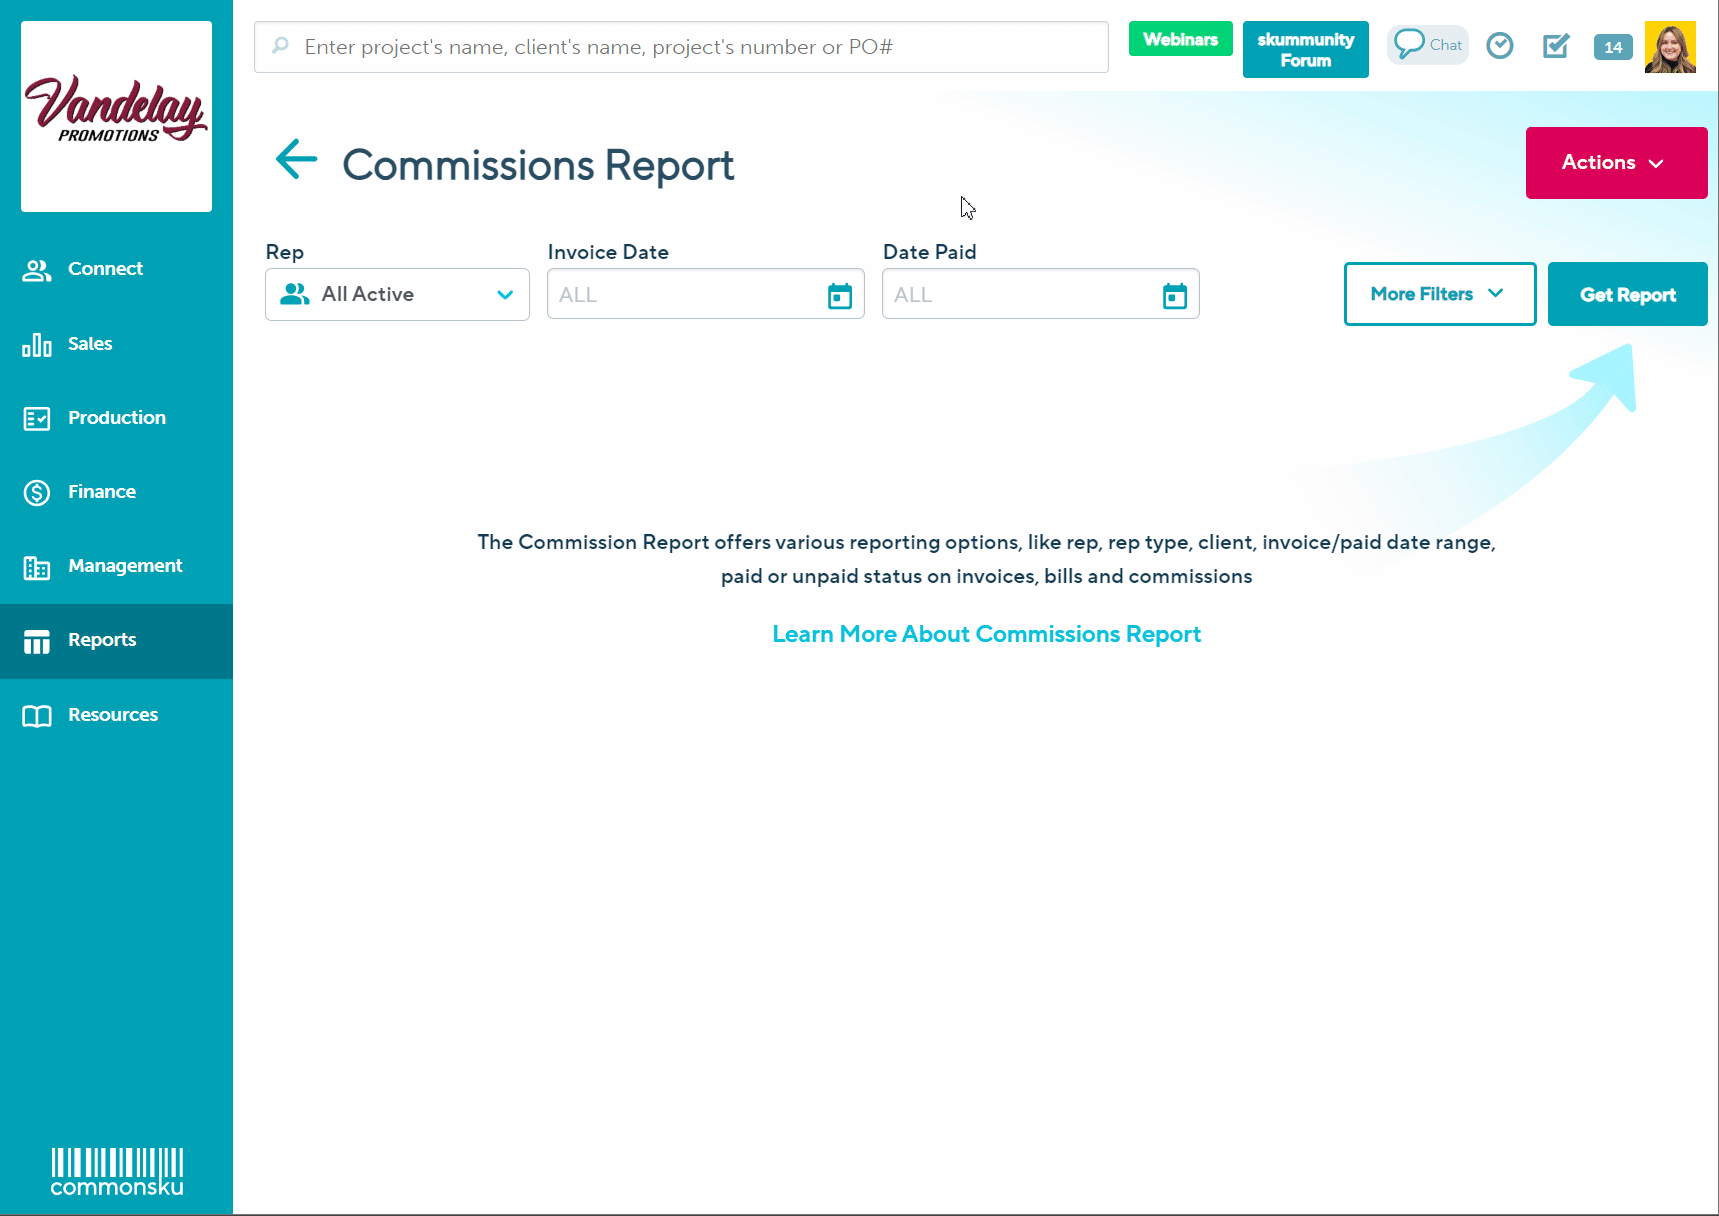Go to Finance in the sidebar
The width and height of the screenshot is (1719, 1216).
click(x=101, y=492)
